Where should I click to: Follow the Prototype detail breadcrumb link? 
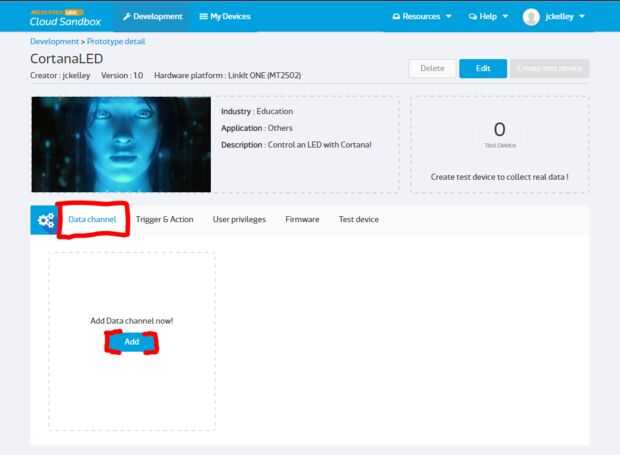[116, 42]
